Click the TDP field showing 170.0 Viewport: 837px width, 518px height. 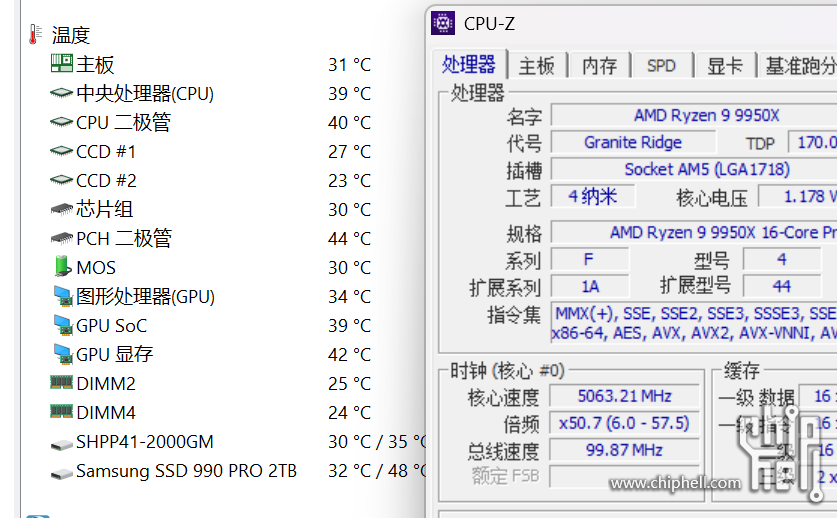click(x=812, y=142)
